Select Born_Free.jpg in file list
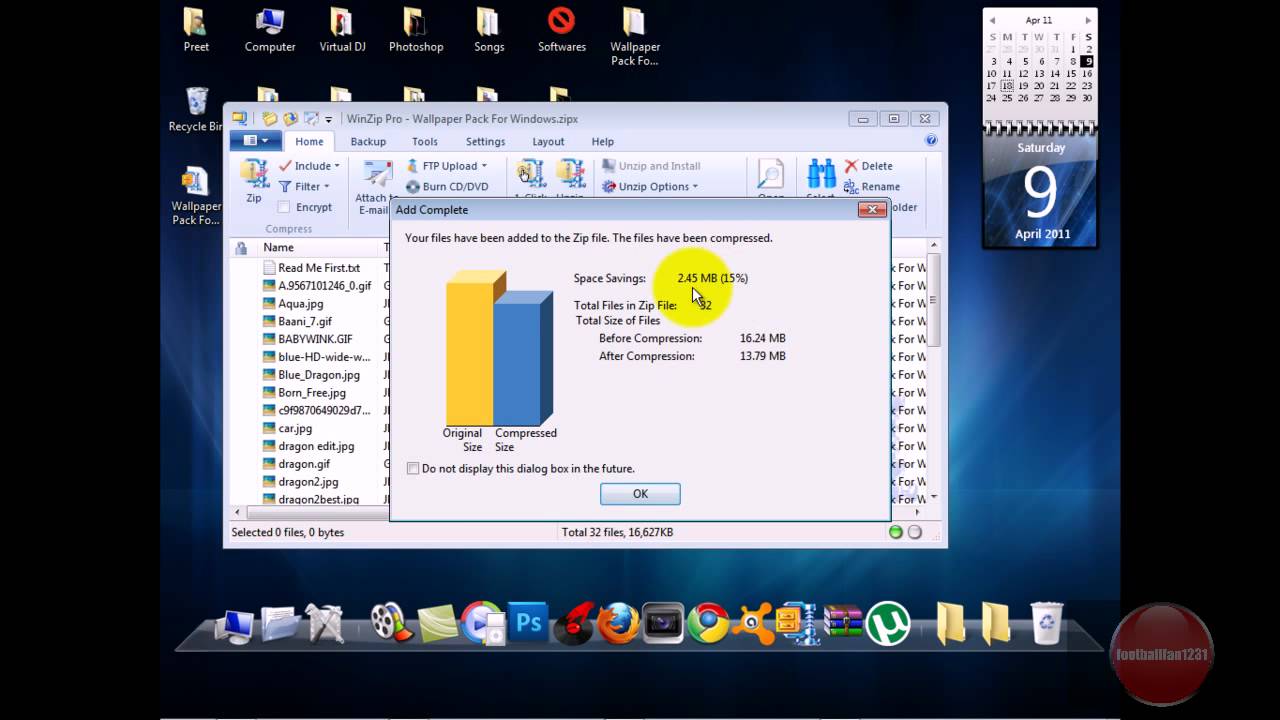 pyautogui.click(x=312, y=393)
